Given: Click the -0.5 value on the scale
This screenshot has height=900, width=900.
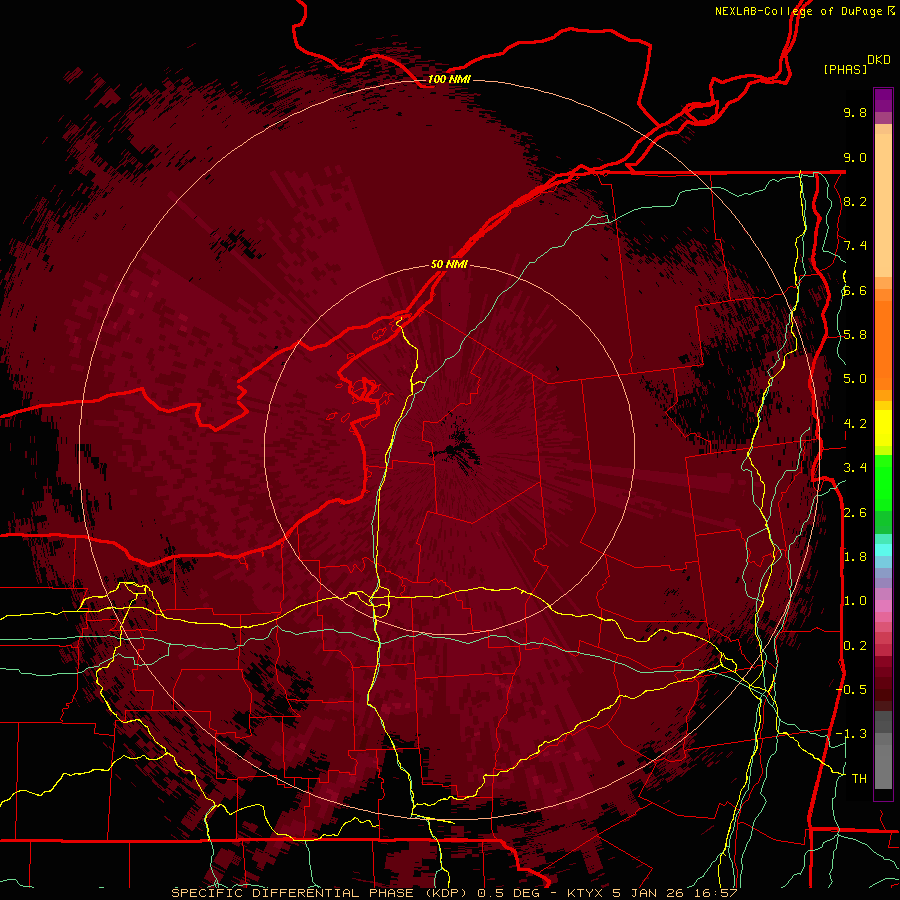Looking at the screenshot, I should point(851,690).
